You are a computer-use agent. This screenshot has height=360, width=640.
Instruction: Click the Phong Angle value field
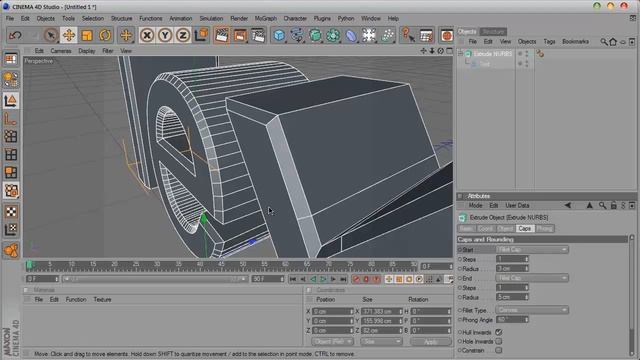click(x=512, y=320)
